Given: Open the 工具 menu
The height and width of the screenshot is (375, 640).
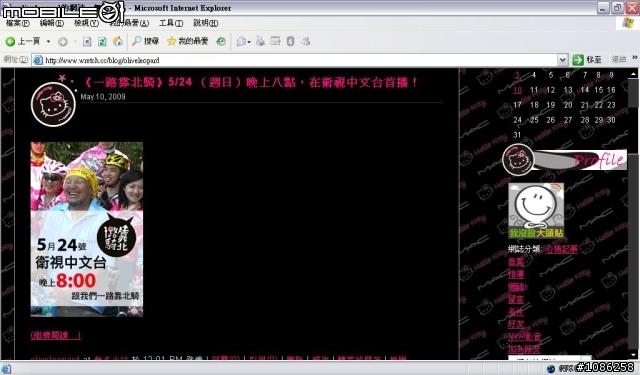Looking at the screenshot, I should [x=171, y=23].
